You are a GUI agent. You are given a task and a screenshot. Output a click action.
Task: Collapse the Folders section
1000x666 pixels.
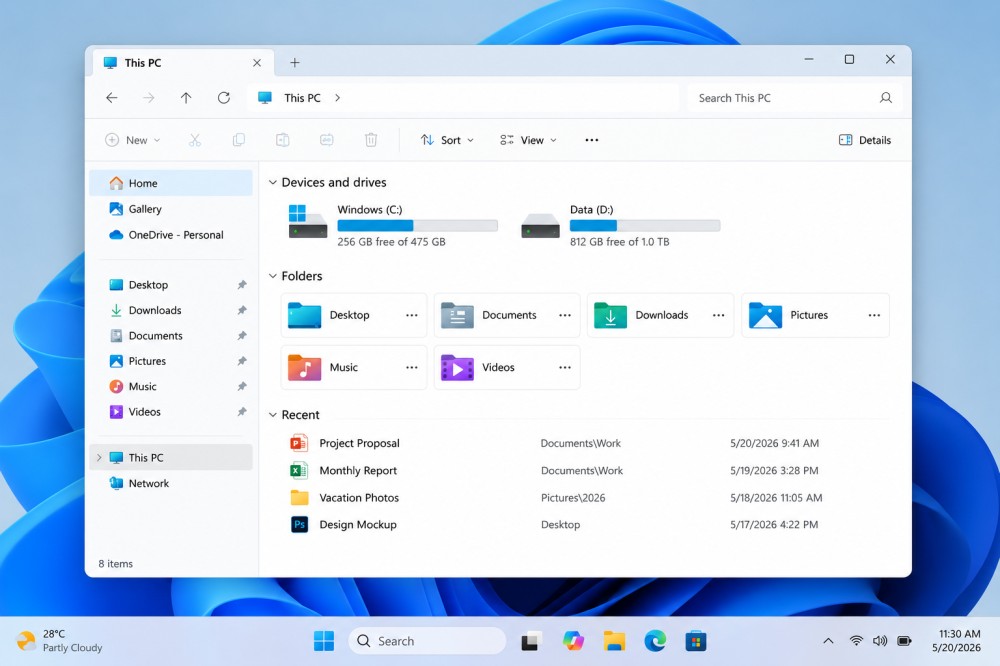tap(272, 276)
